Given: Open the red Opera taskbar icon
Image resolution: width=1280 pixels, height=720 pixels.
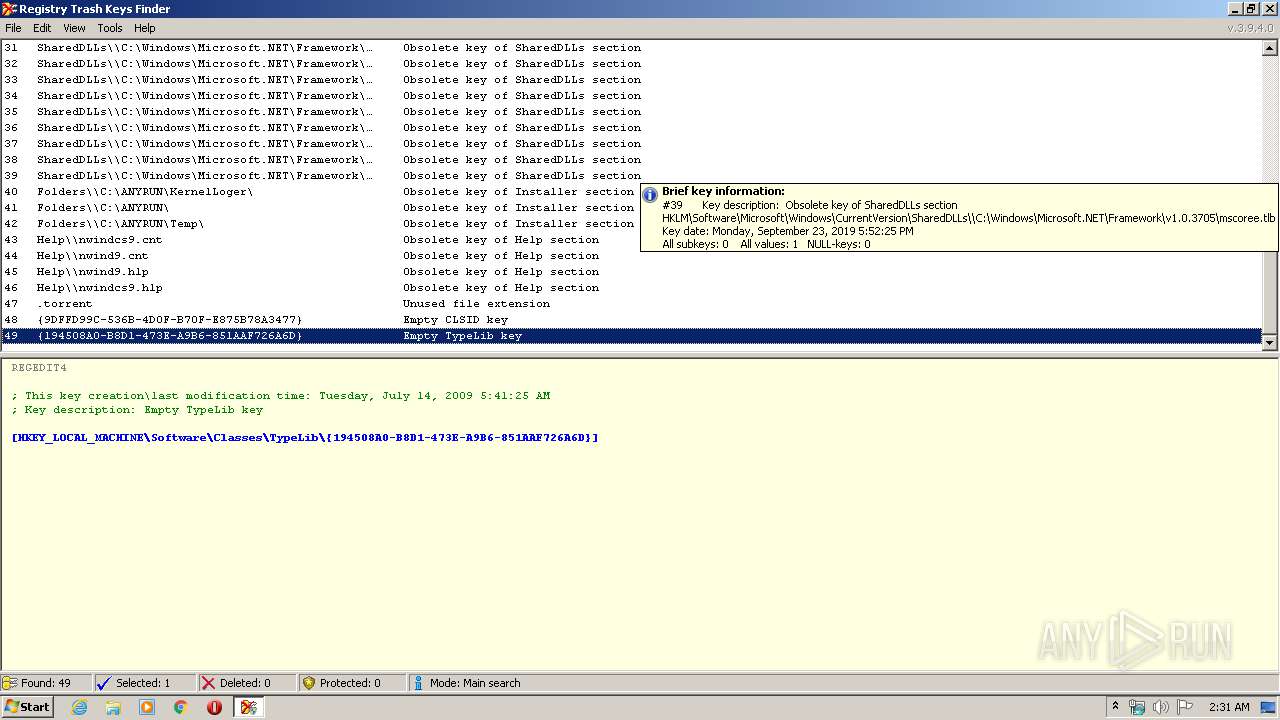Looking at the screenshot, I should click(214, 707).
